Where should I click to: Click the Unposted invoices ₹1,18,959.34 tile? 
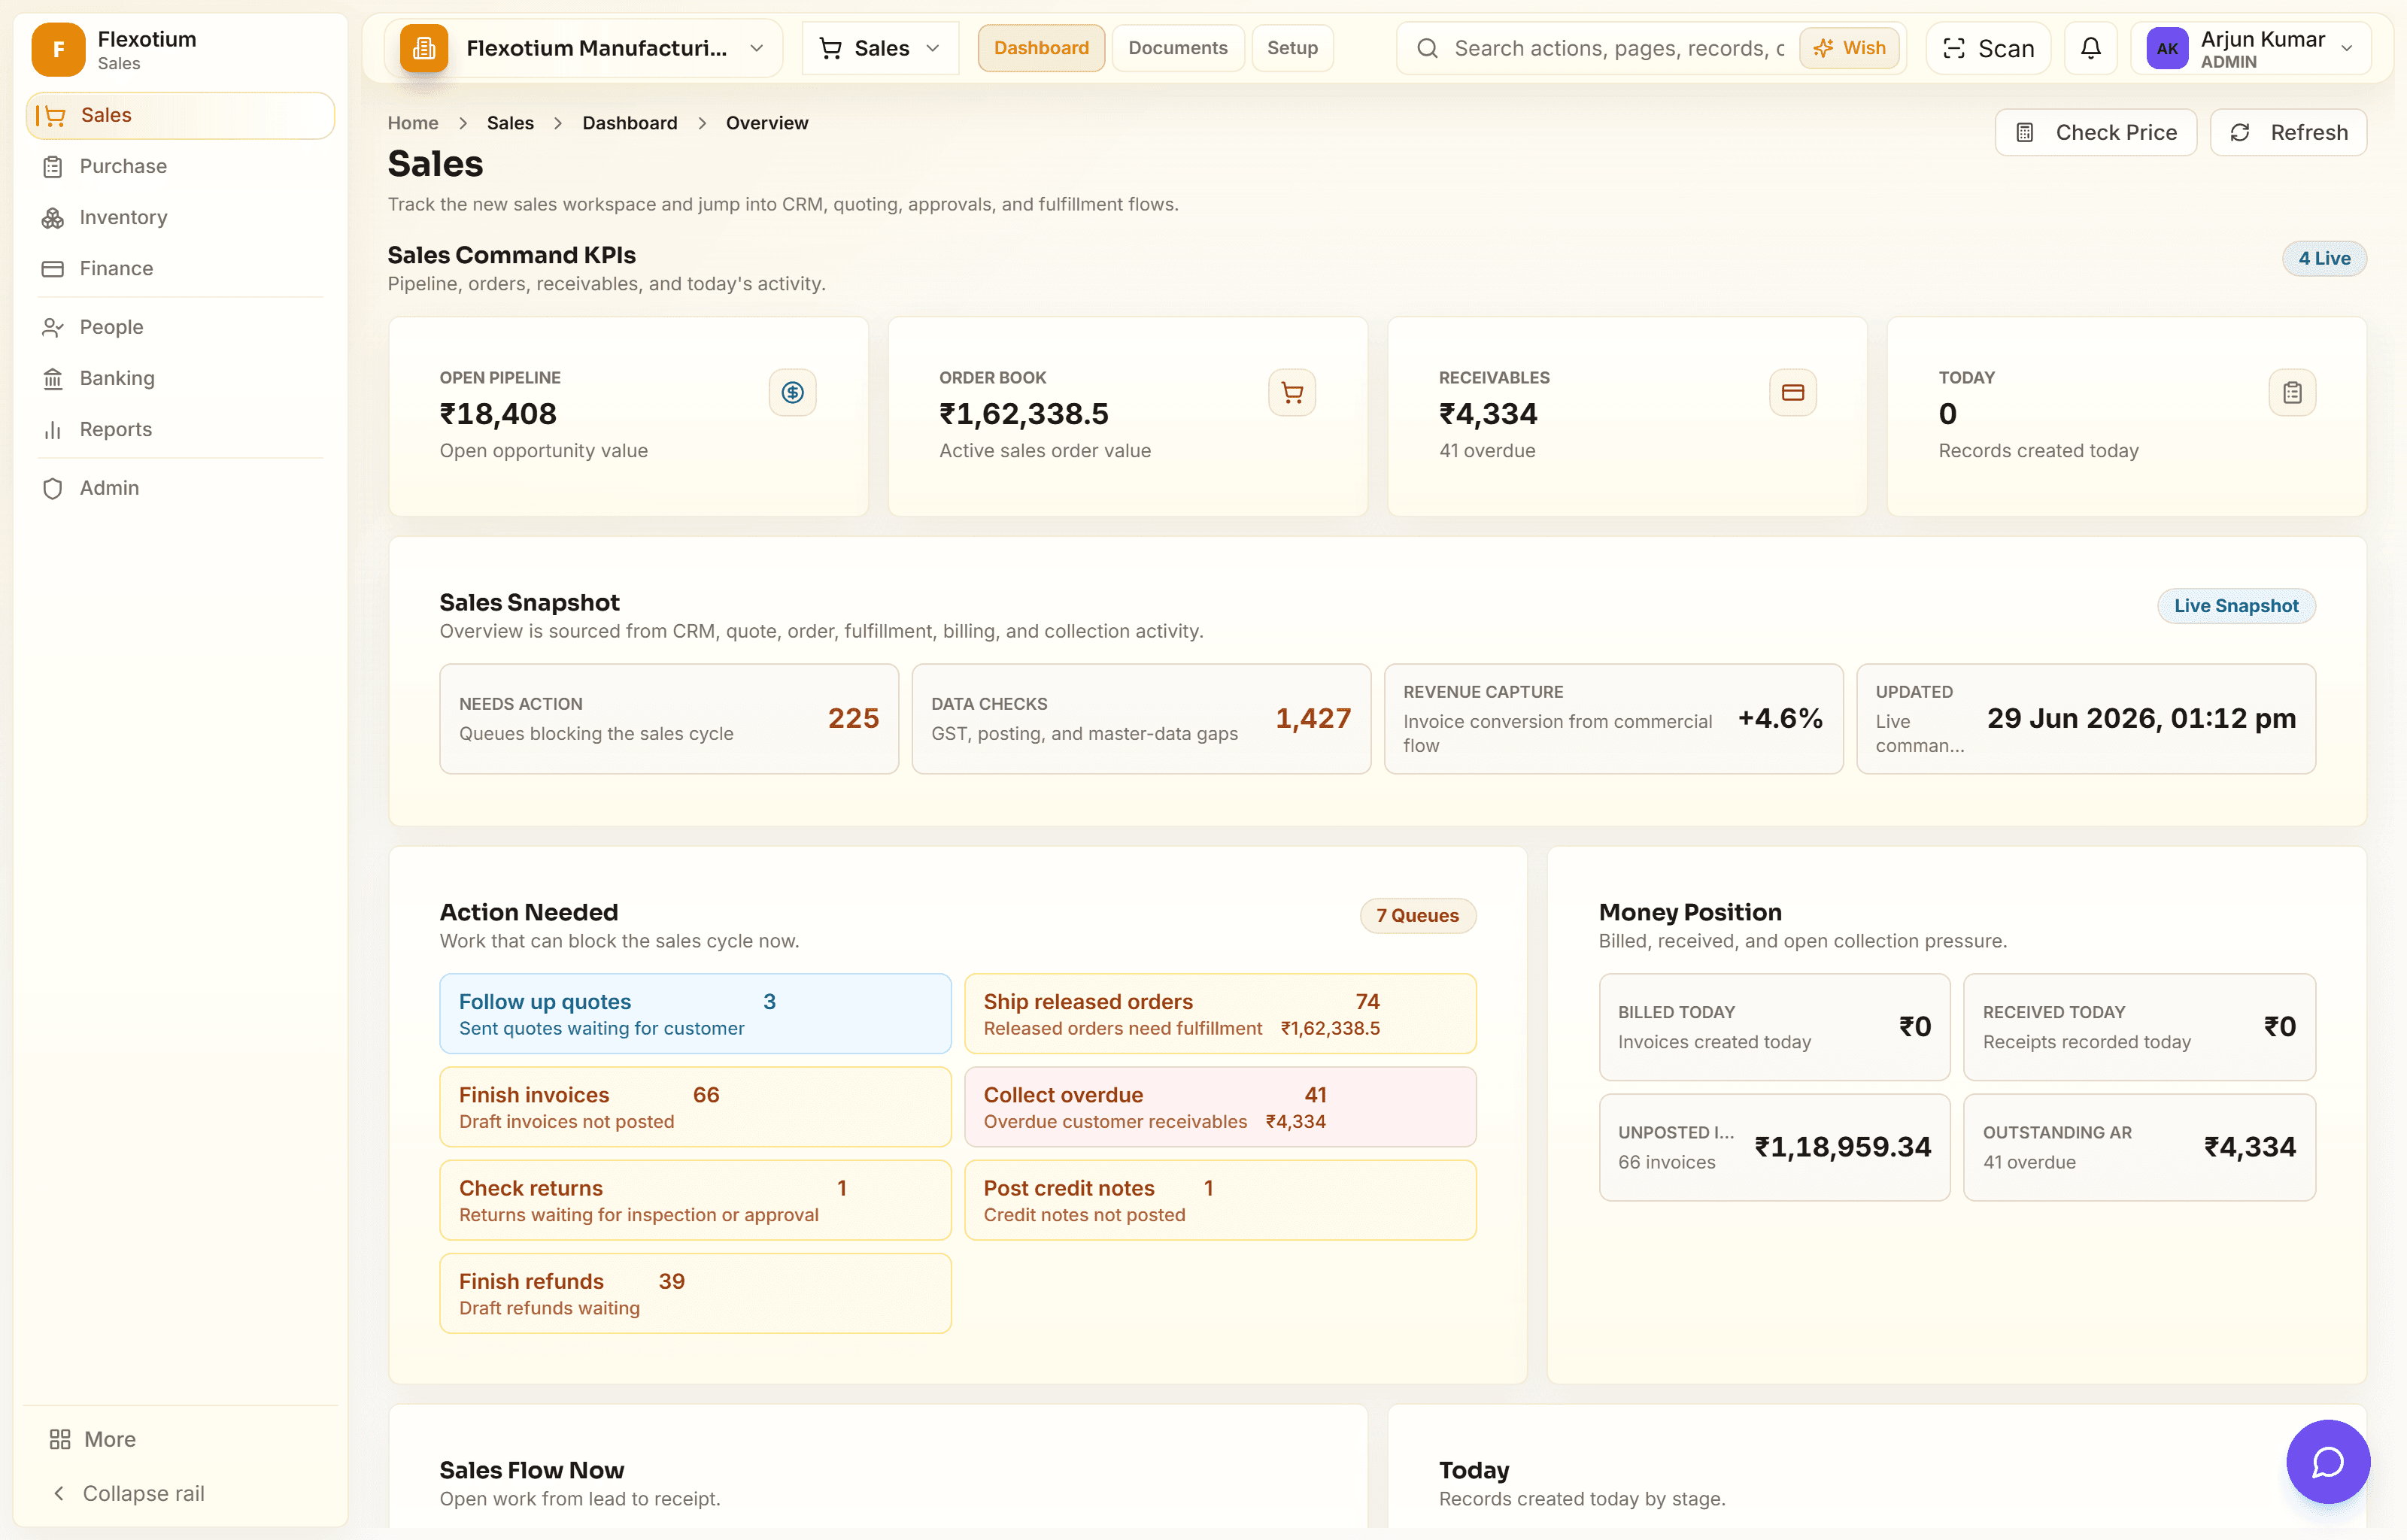pyautogui.click(x=1774, y=1147)
